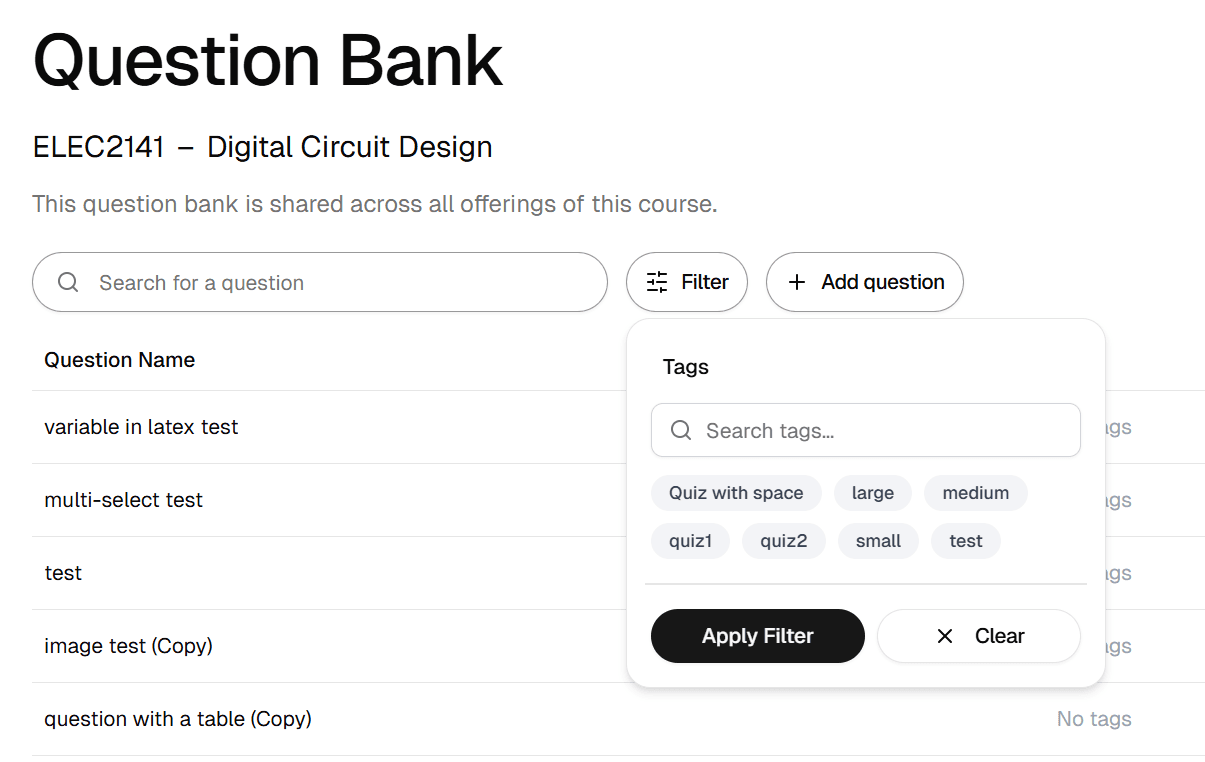Click the filter sliders icon on Filter button
Image resolution: width=1205 pixels, height=762 pixels.
[x=656, y=282]
